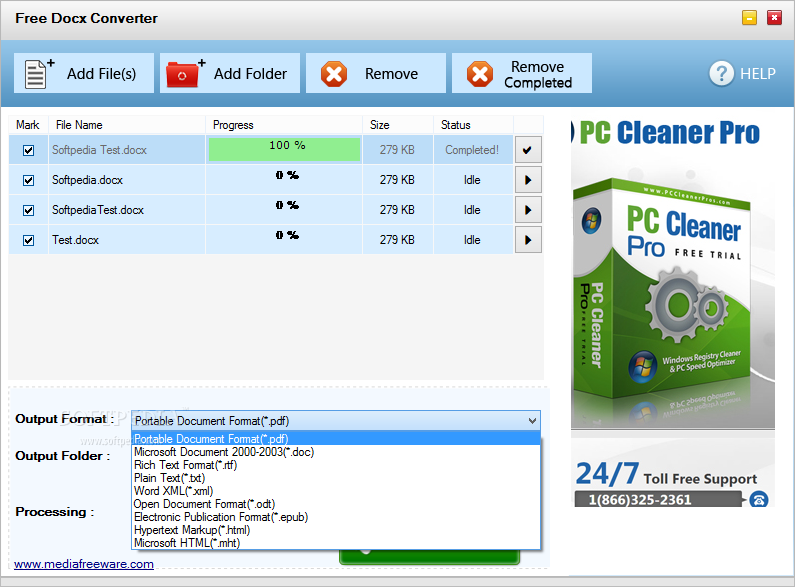Open the HELP question mark icon

721,74
